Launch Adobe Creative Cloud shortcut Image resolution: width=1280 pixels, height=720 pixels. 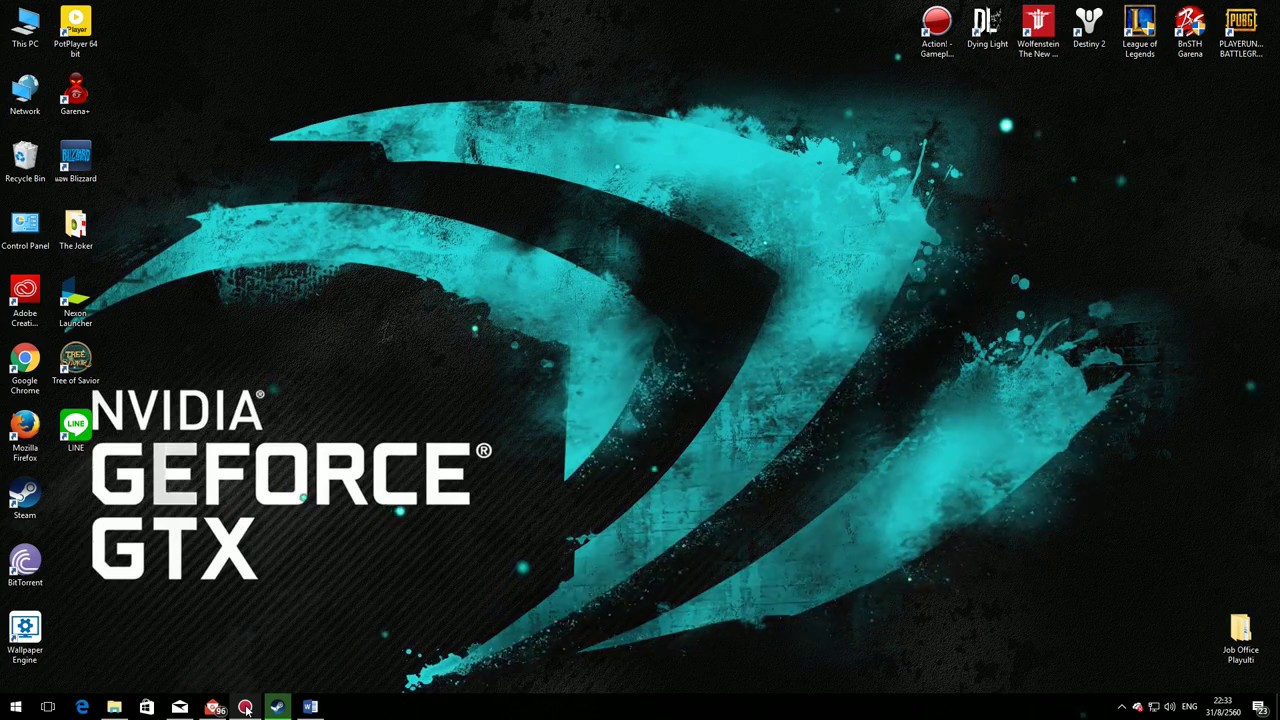pyautogui.click(x=25, y=302)
